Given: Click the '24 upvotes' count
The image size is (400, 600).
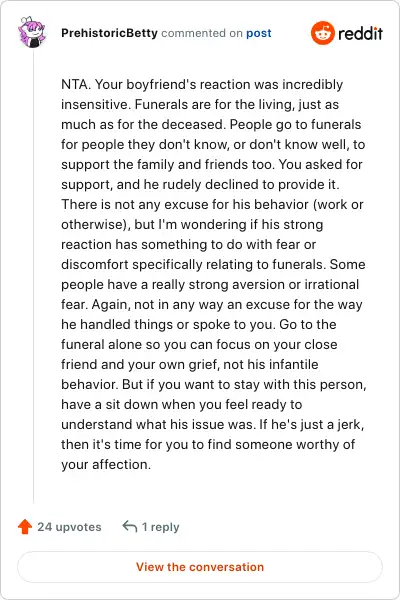Looking at the screenshot, I should 69,527.
